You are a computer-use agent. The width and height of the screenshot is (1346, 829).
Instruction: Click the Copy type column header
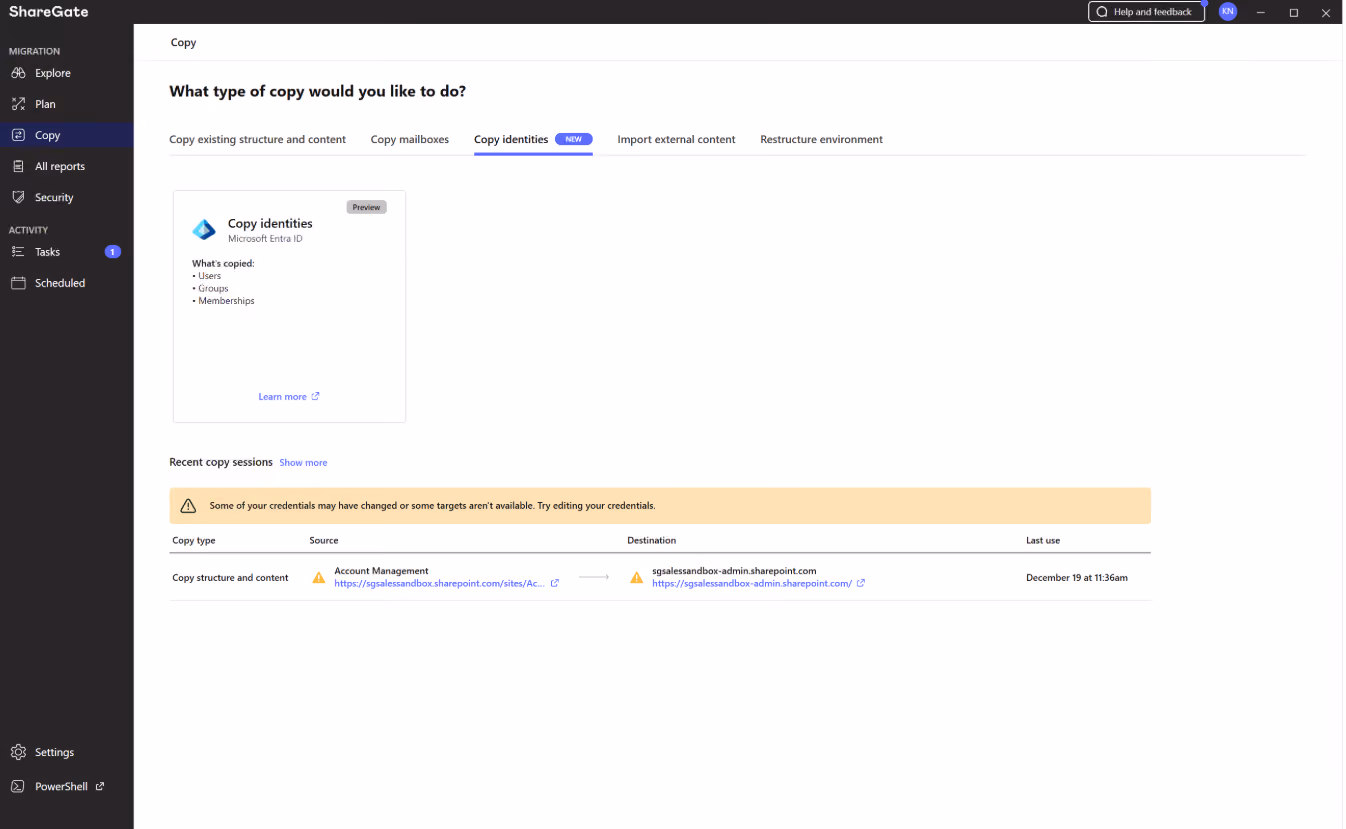point(194,540)
